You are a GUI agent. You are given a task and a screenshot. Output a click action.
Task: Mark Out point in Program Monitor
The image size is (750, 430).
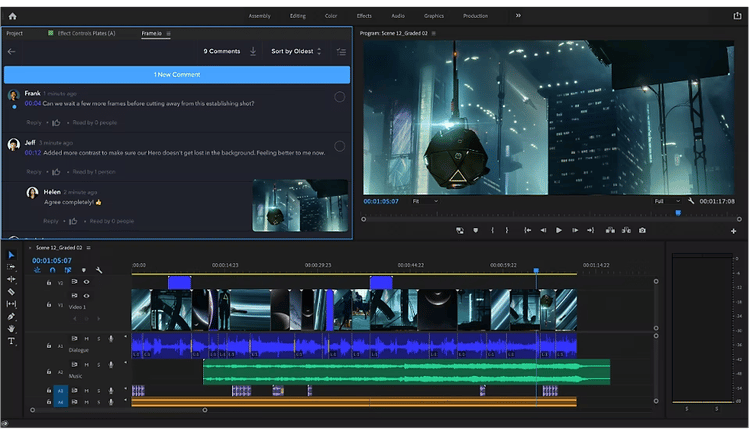click(507, 231)
